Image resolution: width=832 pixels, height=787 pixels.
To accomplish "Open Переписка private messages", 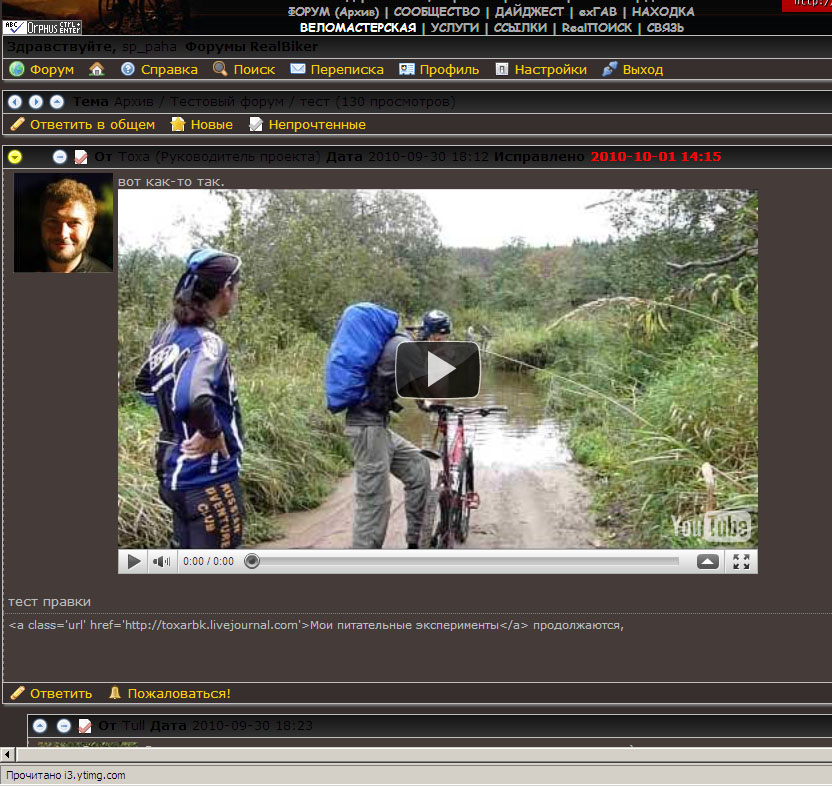I will (x=346, y=70).
